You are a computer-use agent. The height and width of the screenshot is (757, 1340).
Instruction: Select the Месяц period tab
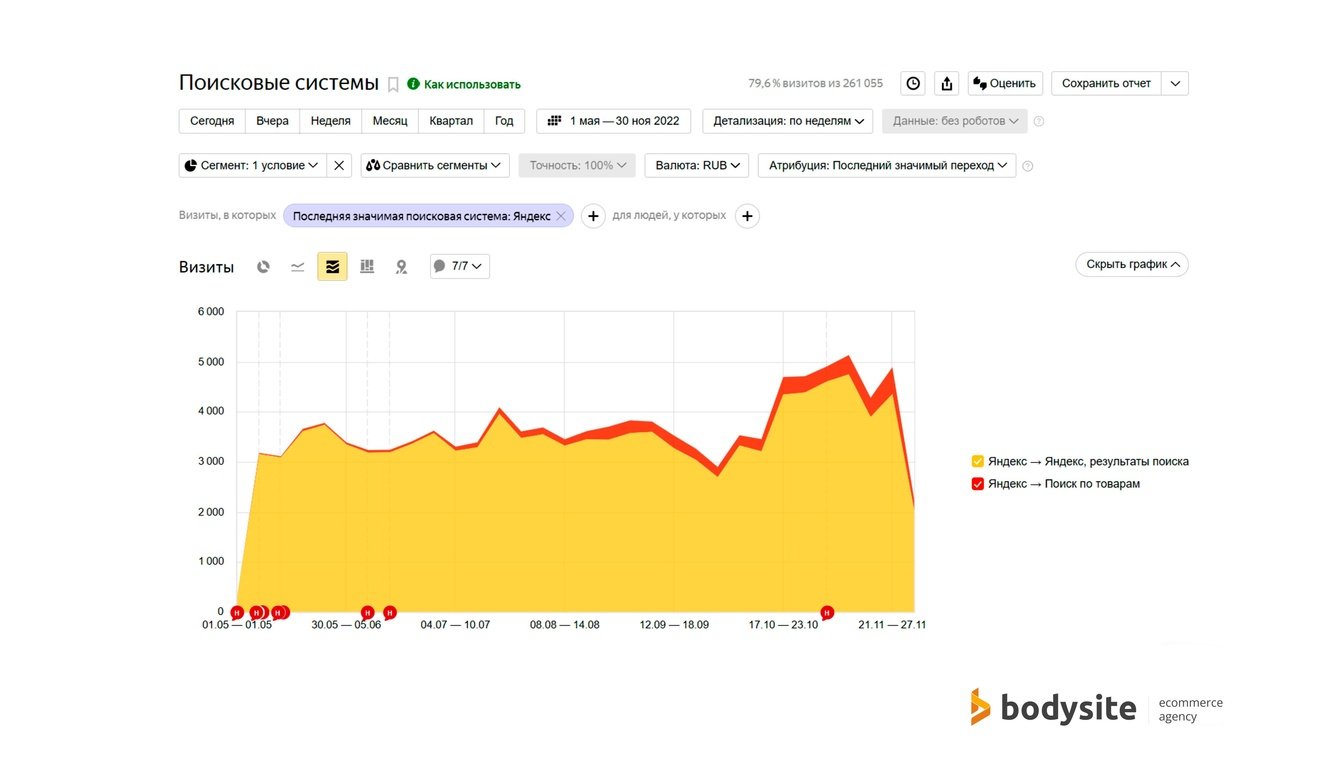point(390,122)
